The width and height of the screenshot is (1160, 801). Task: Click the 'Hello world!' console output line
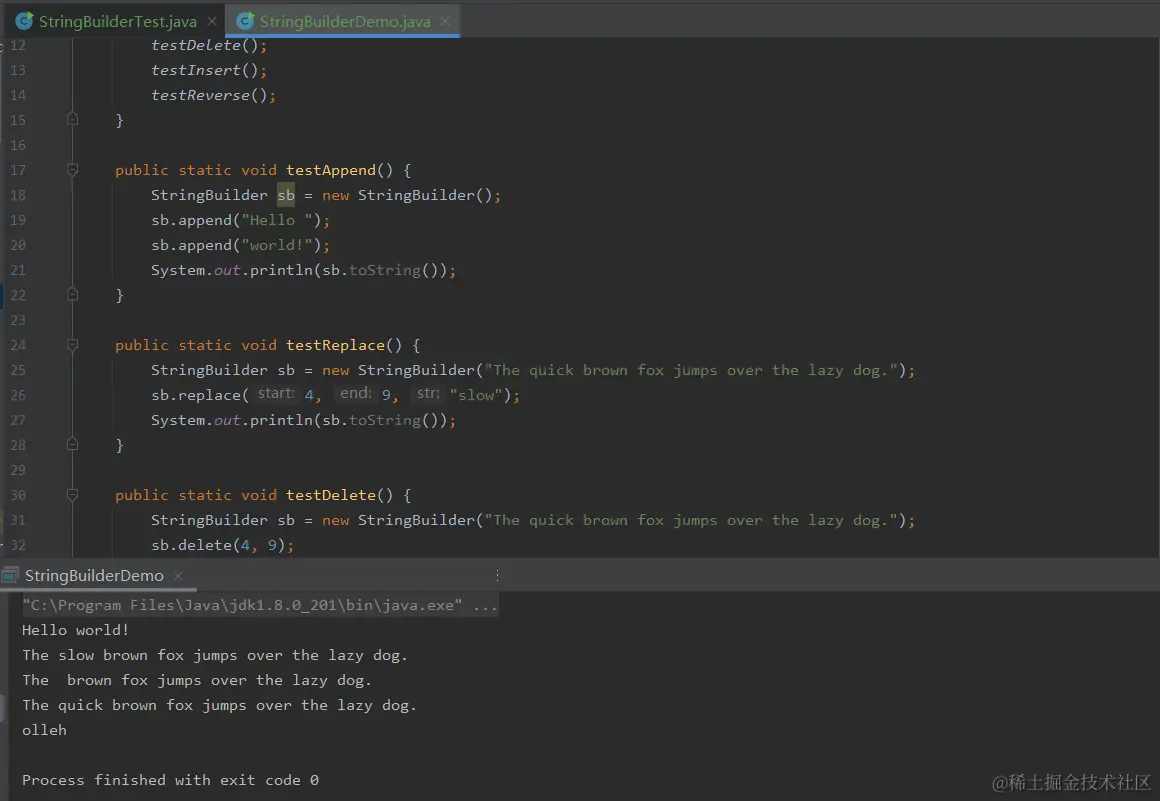75,630
